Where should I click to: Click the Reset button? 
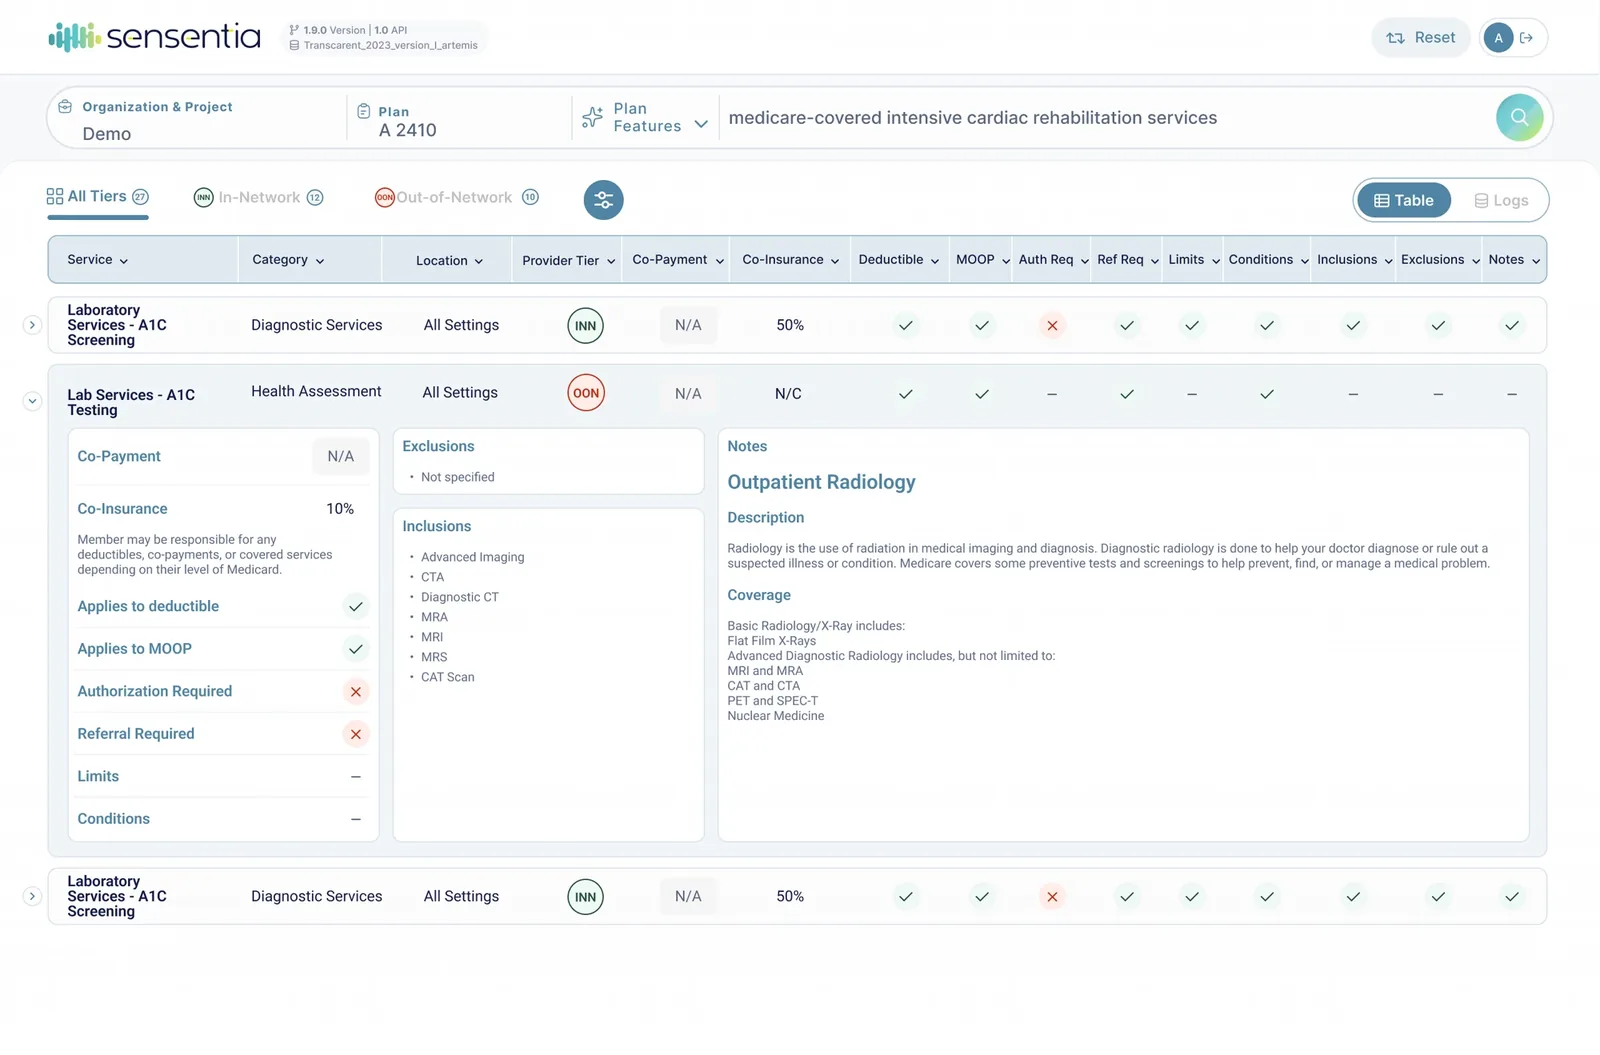pos(1421,38)
